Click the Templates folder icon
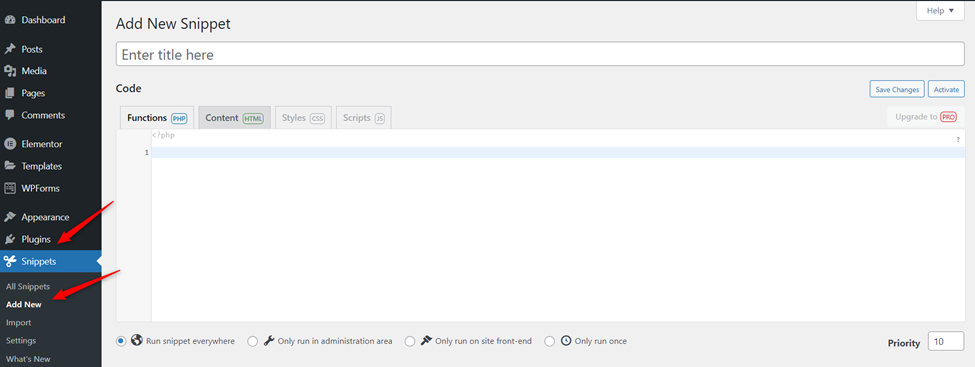 coord(10,166)
